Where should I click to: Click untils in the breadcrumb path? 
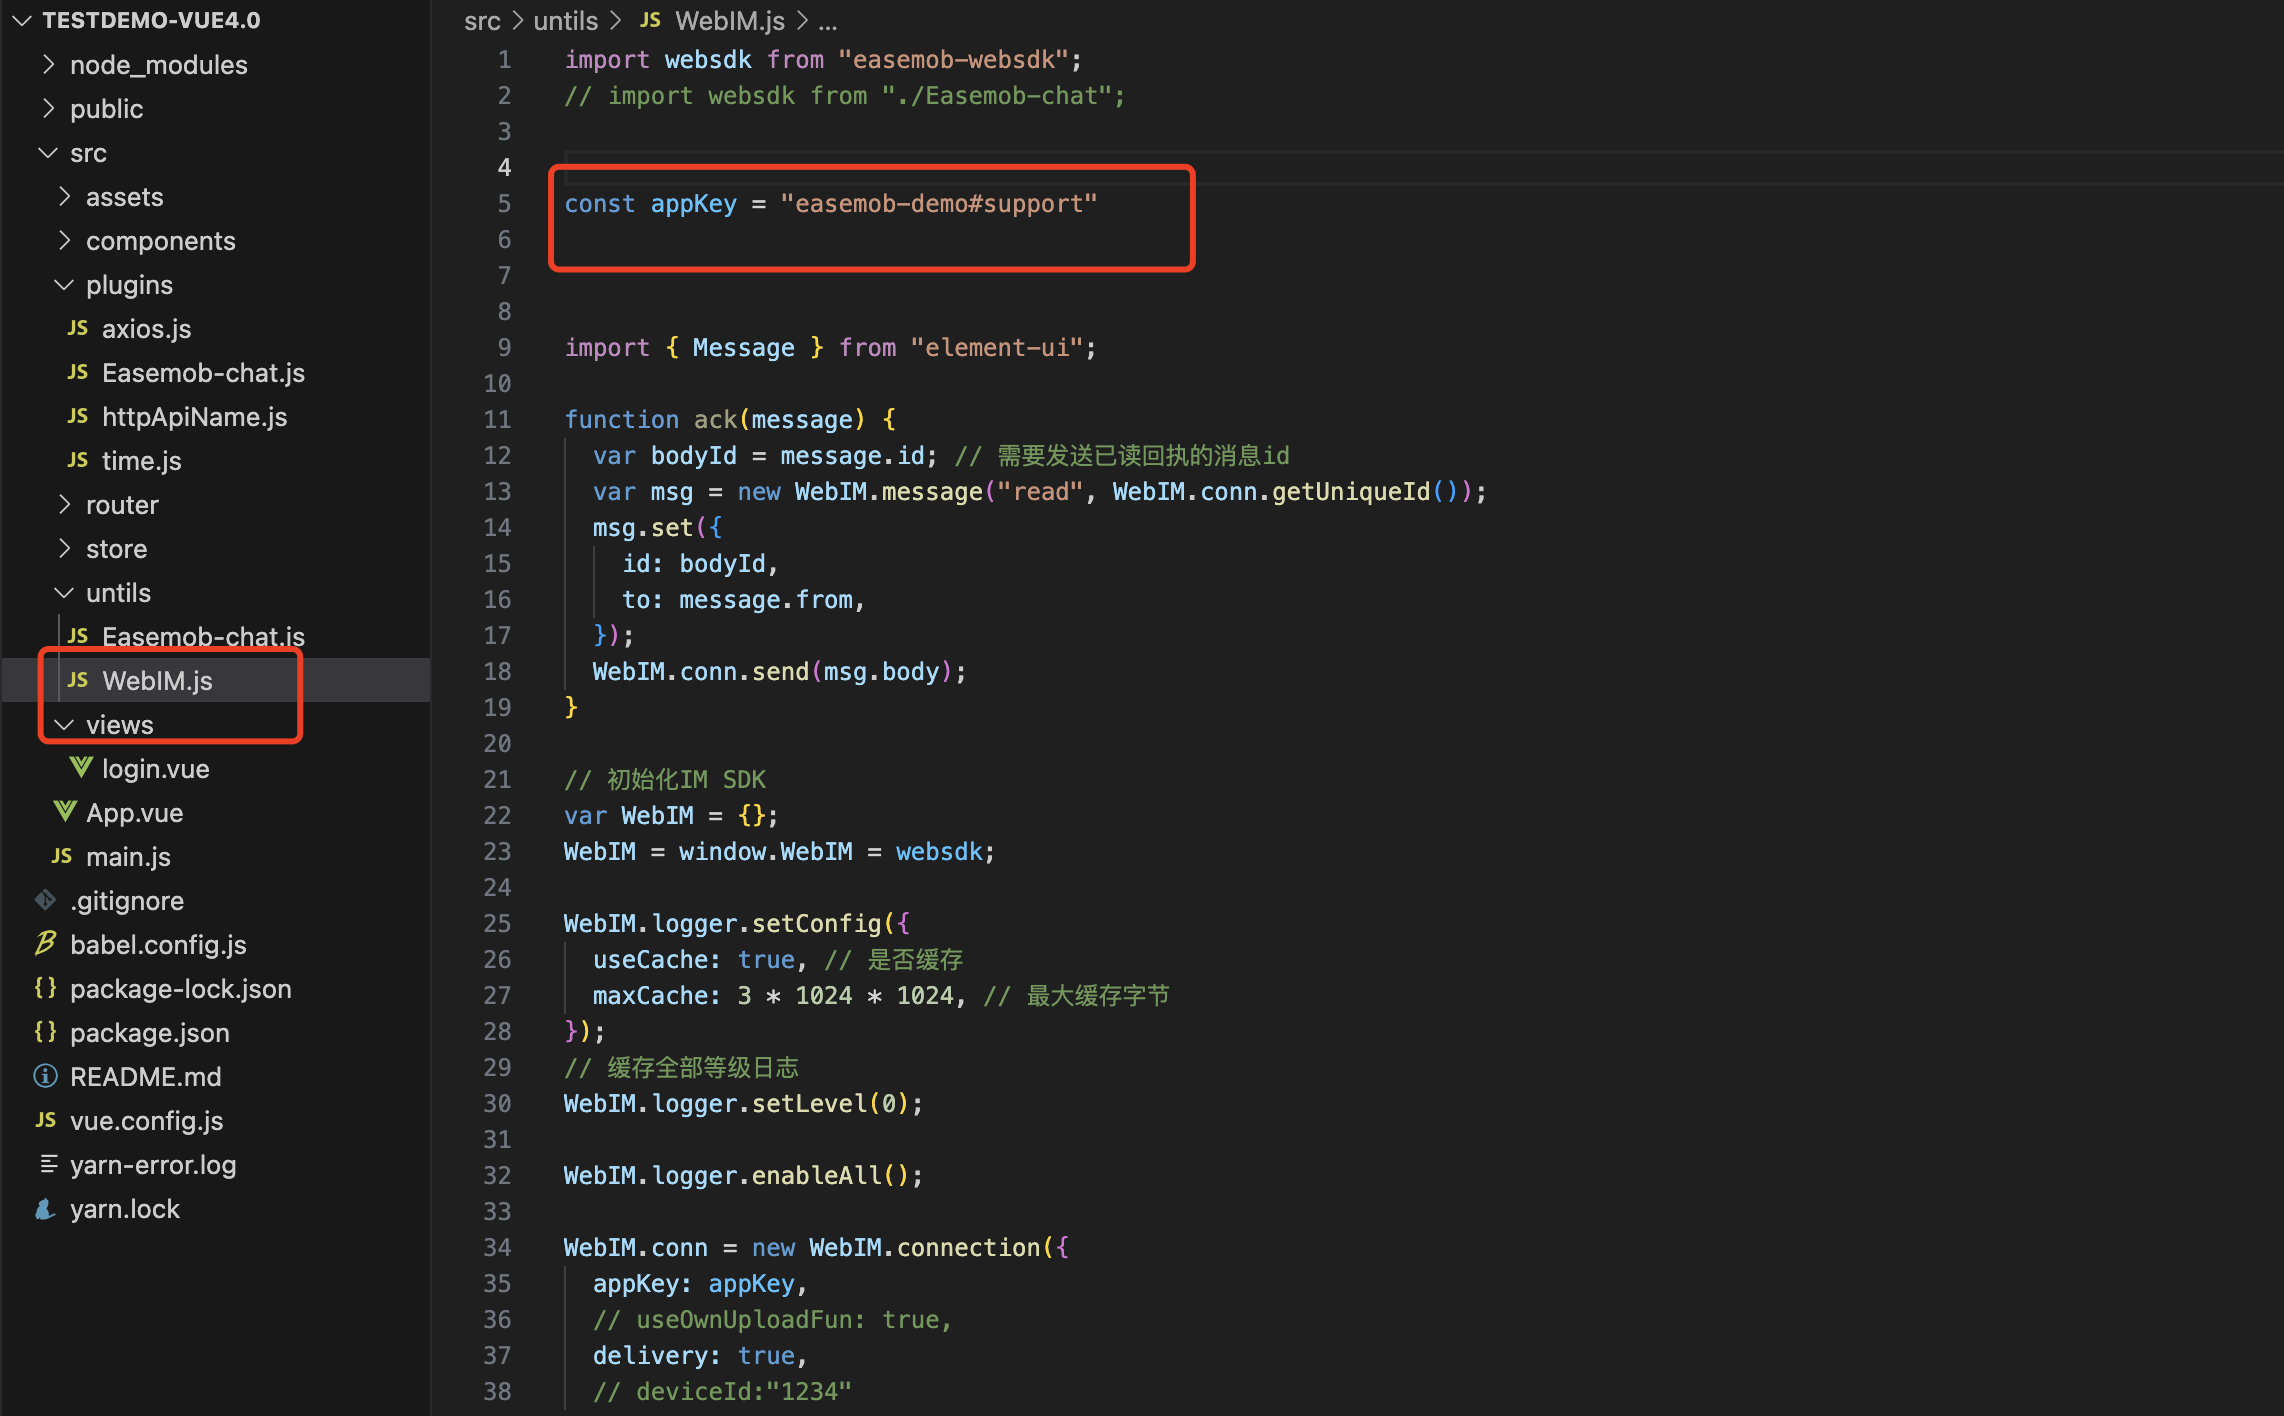click(565, 21)
